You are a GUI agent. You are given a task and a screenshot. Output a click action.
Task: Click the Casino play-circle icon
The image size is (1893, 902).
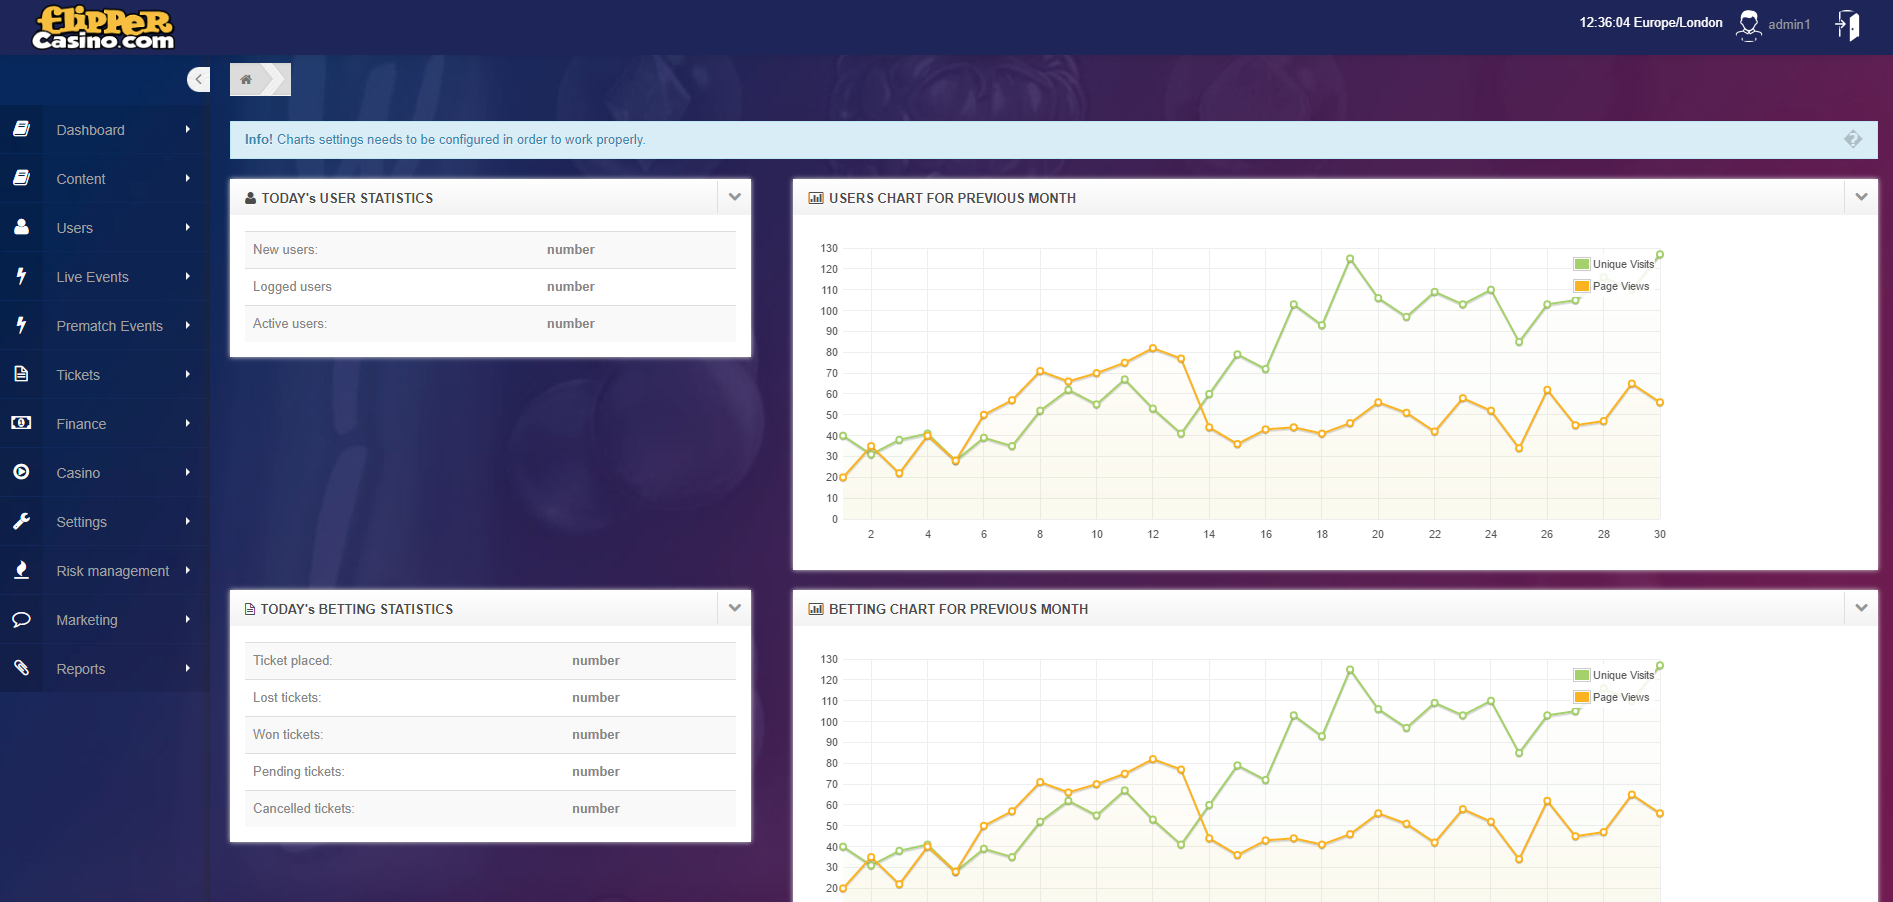pyautogui.click(x=21, y=472)
